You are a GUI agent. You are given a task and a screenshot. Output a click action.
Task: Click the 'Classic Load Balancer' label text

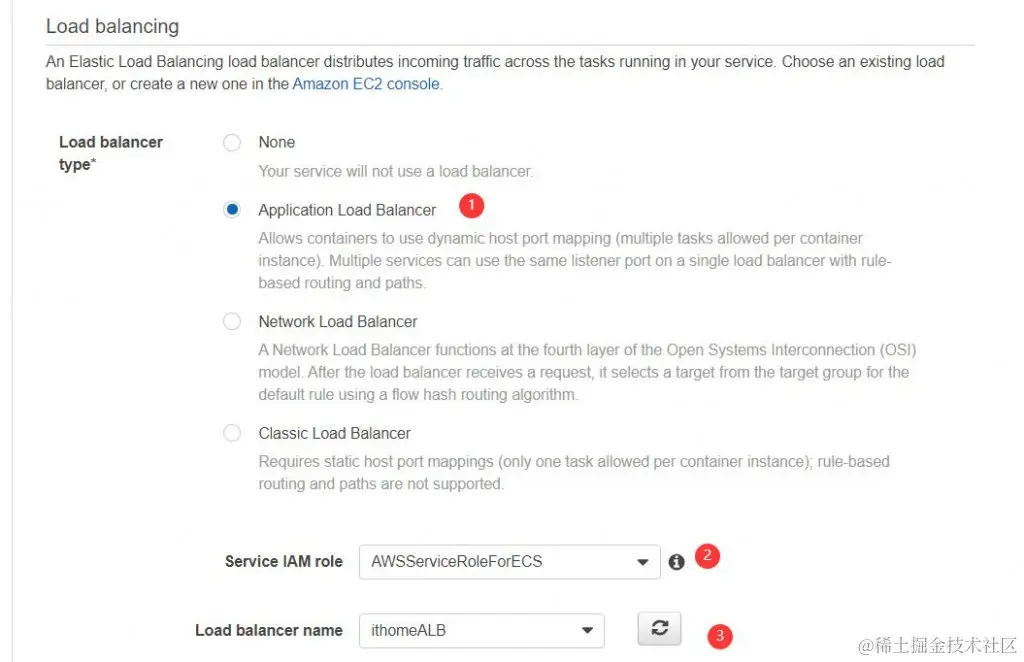pos(334,433)
